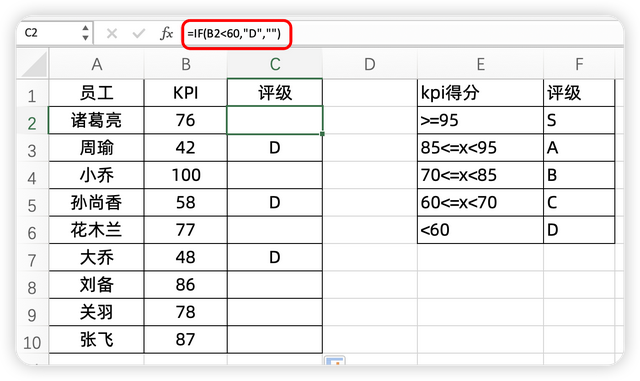Click the Name Box stepper arrows
The width and height of the screenshot is (640, 381).
[x=85, y=33]
